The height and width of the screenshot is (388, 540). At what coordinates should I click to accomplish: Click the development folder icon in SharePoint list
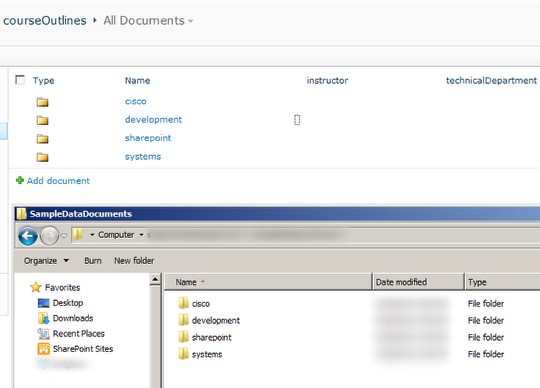[43, 120]
